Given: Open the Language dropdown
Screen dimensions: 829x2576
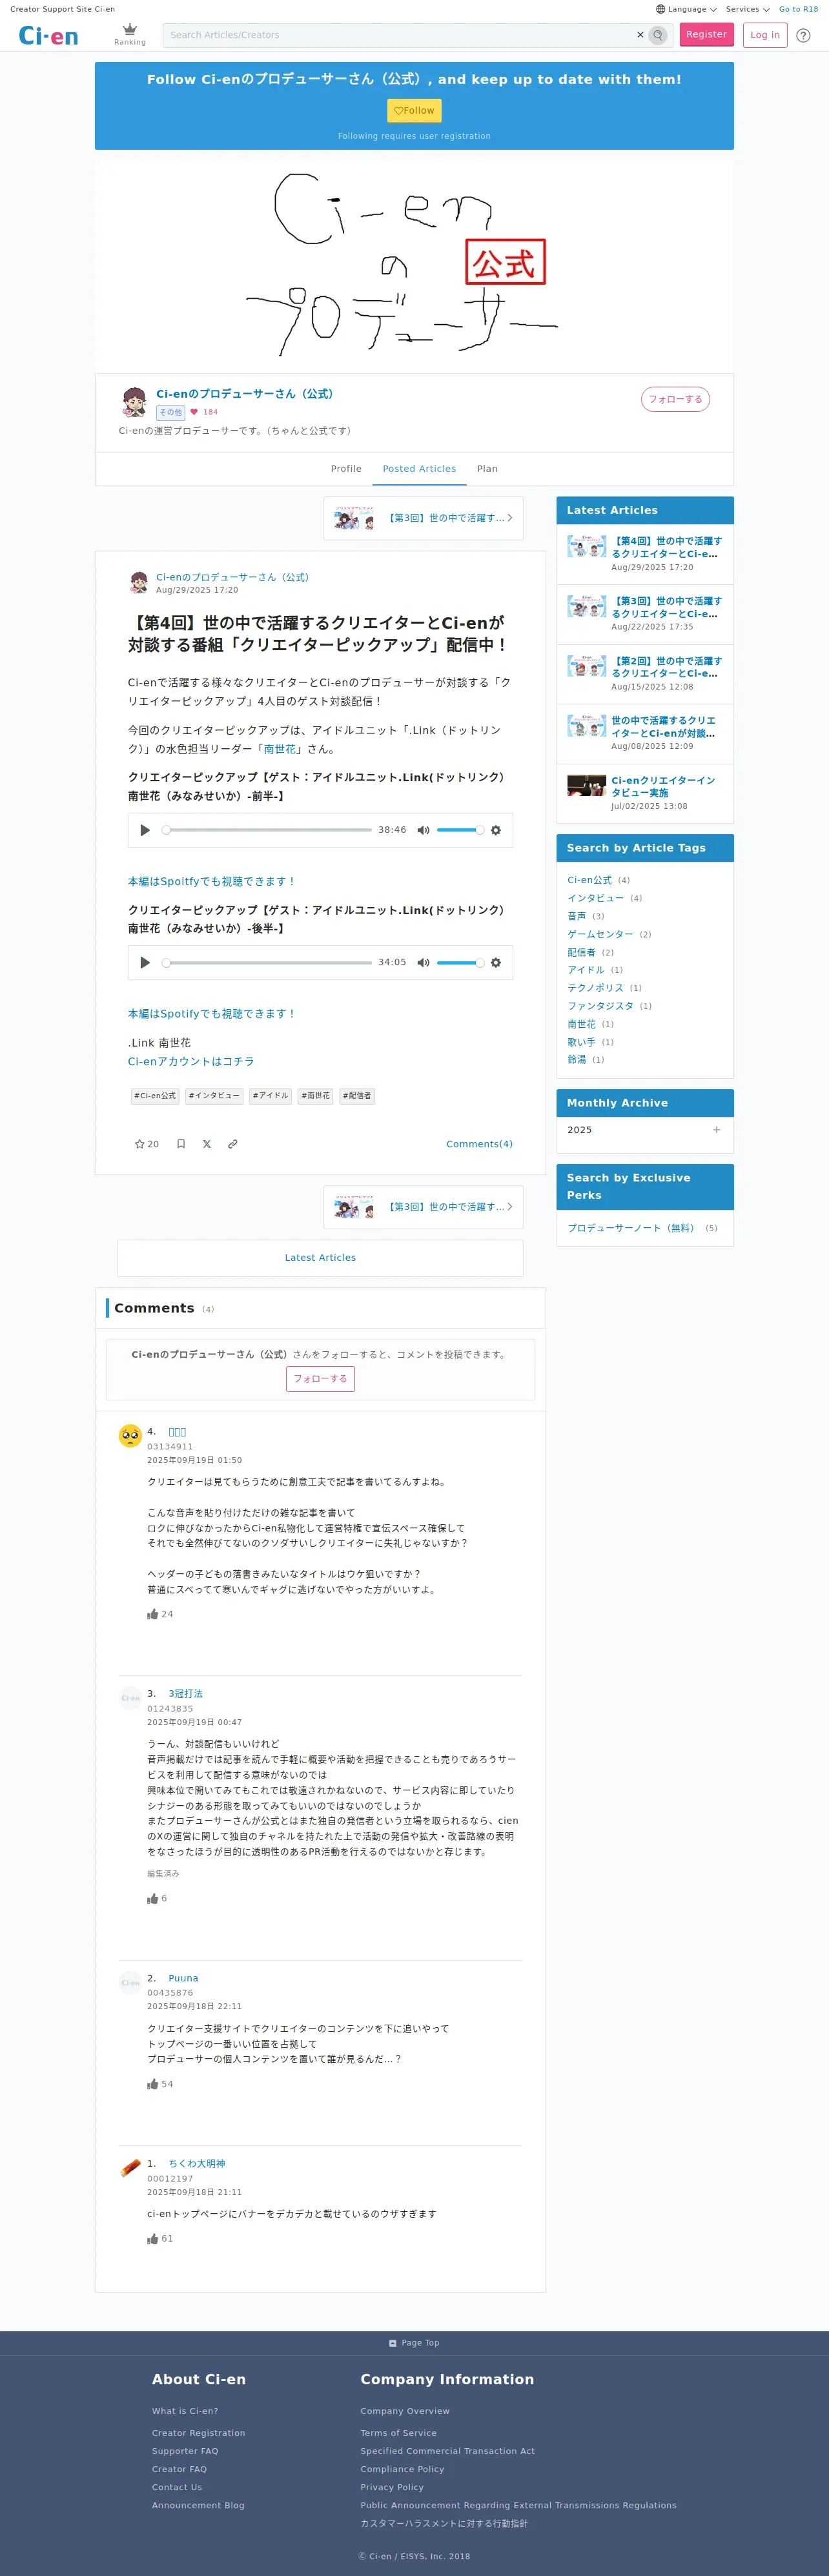Looking at the screenshot, I should coord(686,9).
